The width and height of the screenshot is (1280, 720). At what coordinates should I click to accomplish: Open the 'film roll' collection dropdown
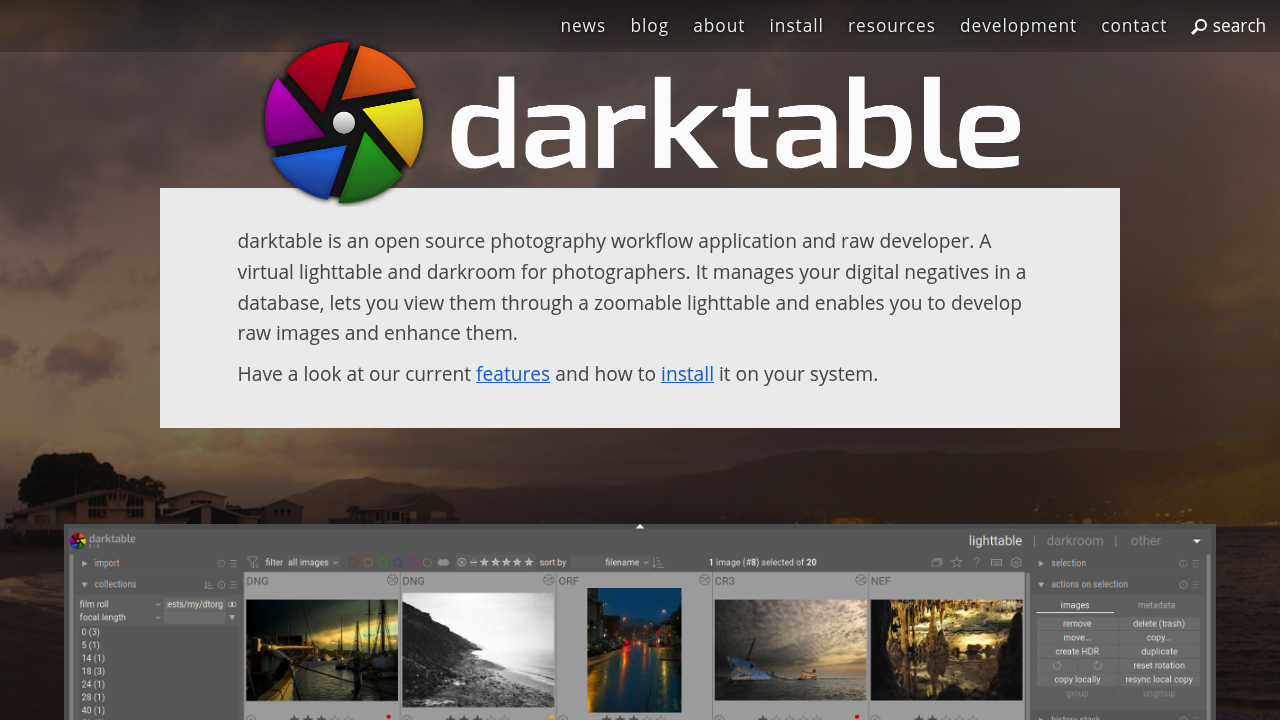coord(119,604)
